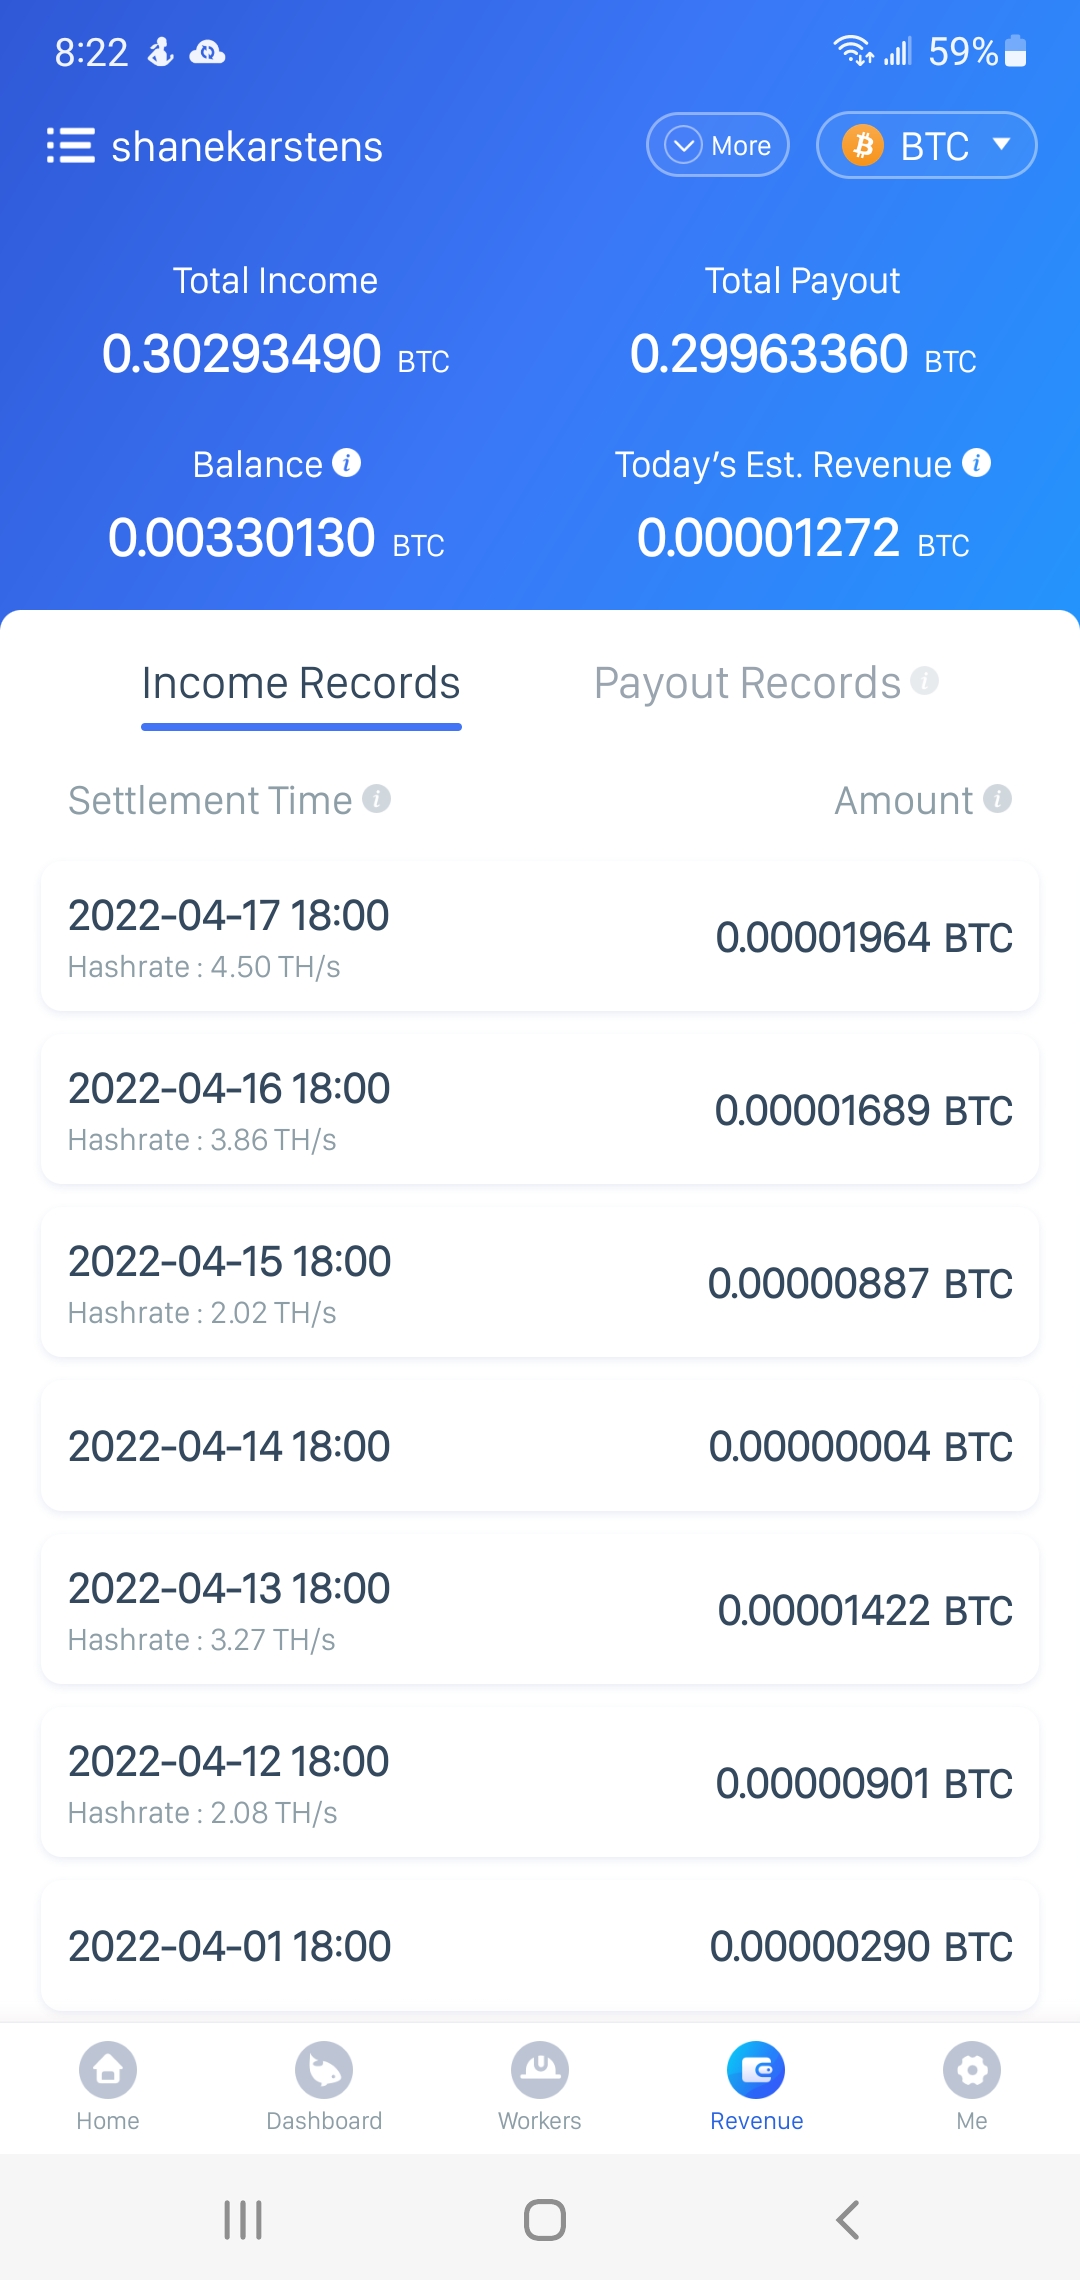Open the account list menu icon
This screenshot has width=1080, height=2280.
[70, 146]
